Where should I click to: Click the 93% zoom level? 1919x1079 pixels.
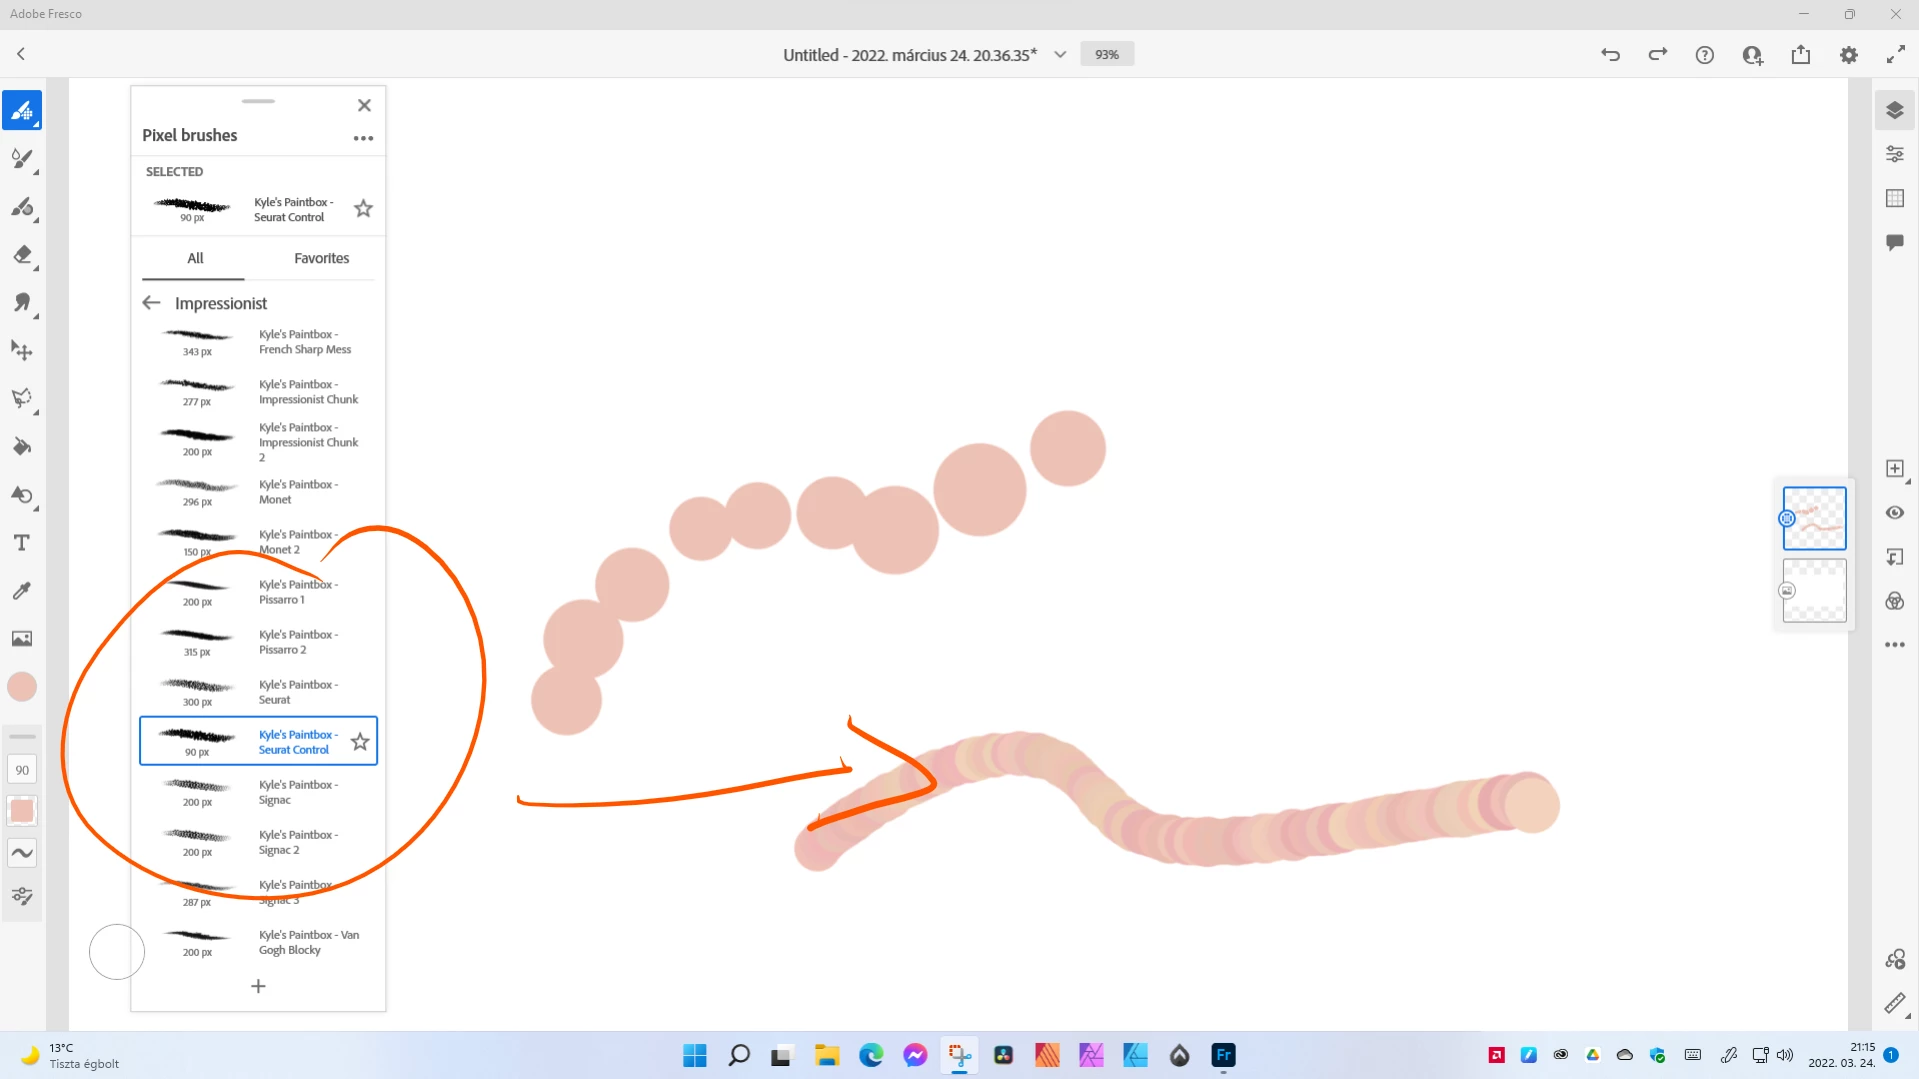(1107, 55)
